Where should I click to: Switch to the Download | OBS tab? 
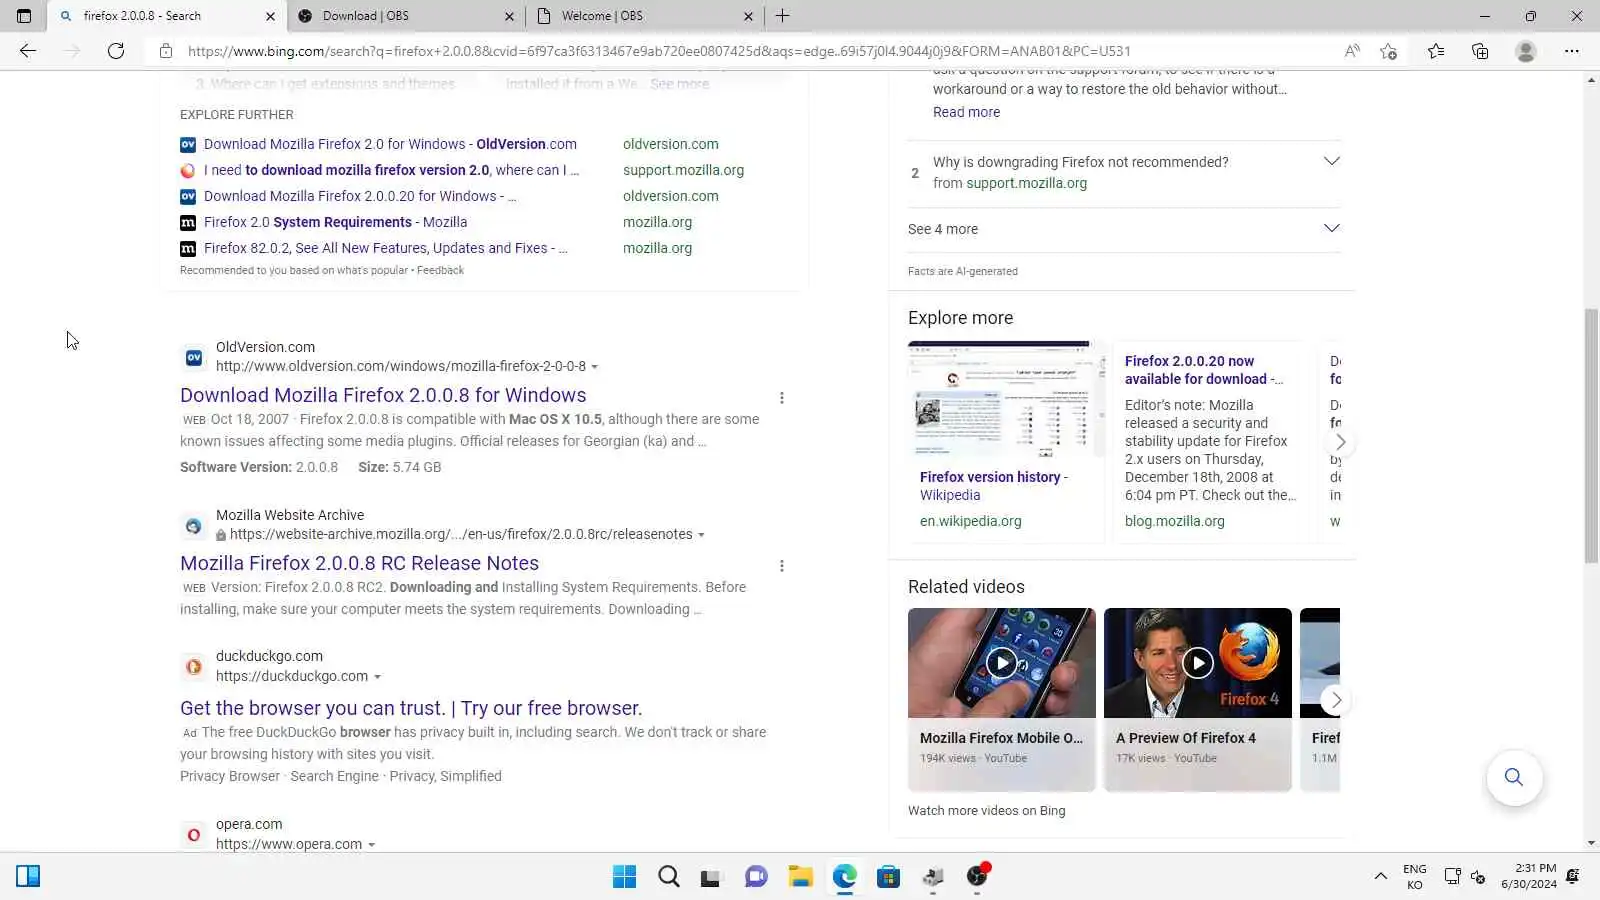405,16
